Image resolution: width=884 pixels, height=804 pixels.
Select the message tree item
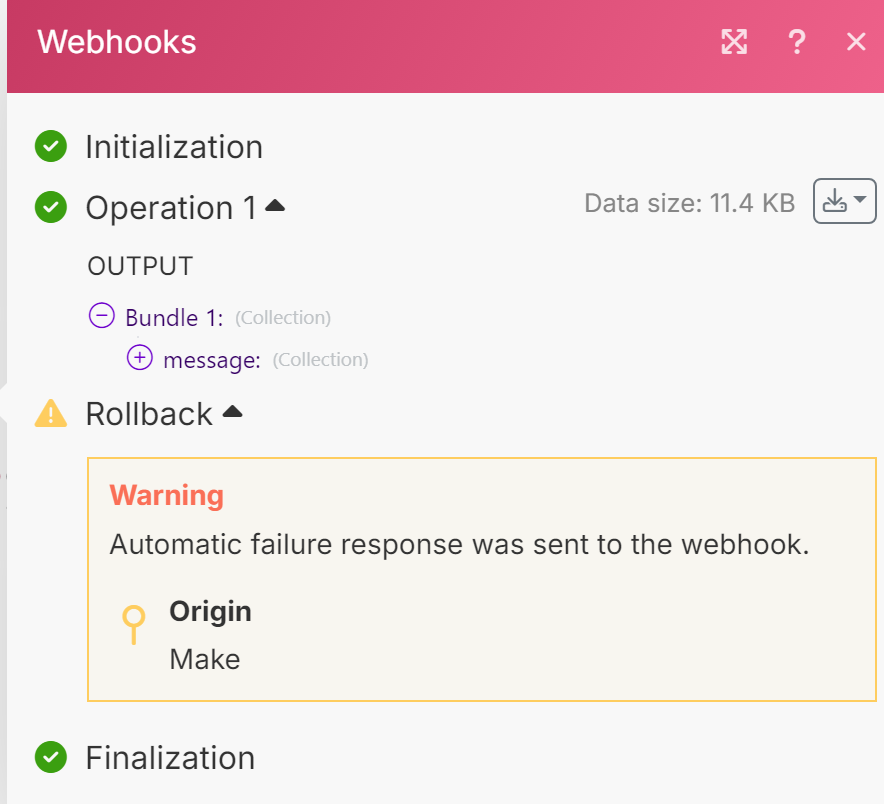(x=215, y=359)
